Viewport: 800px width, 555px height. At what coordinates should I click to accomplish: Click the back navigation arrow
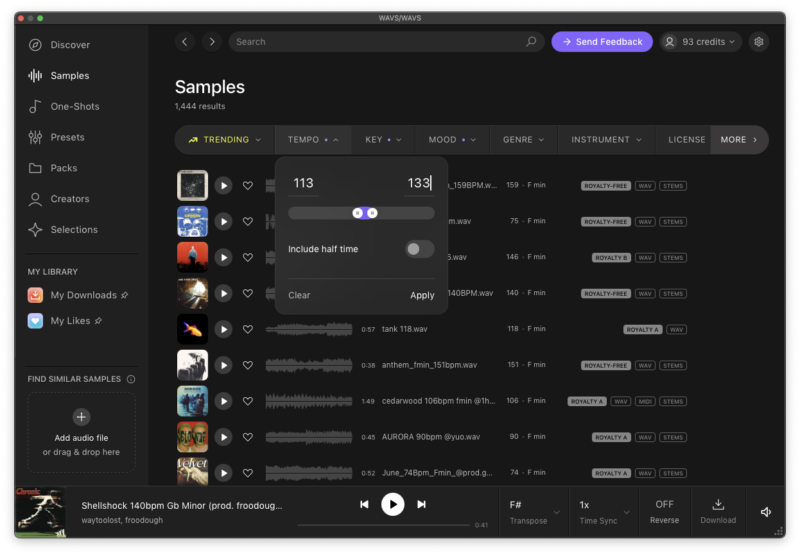tap(184, 42)
